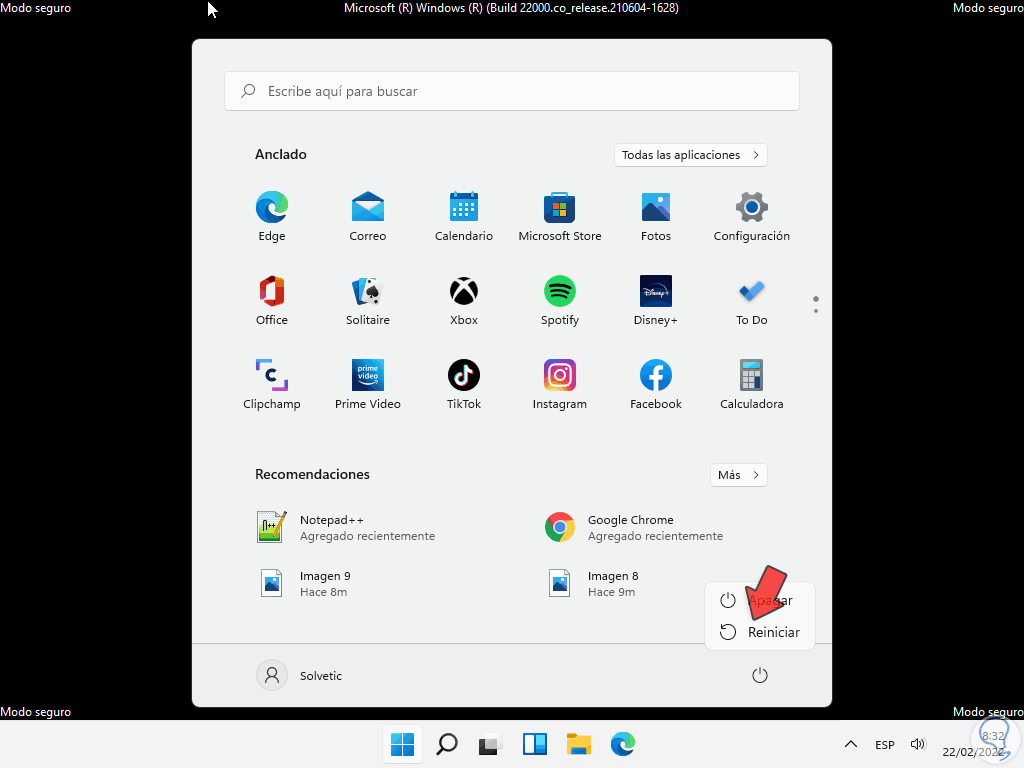Click the Escribe aquí para buscar field
Viewport: 1024px width, 768px height.
(512, 91)
